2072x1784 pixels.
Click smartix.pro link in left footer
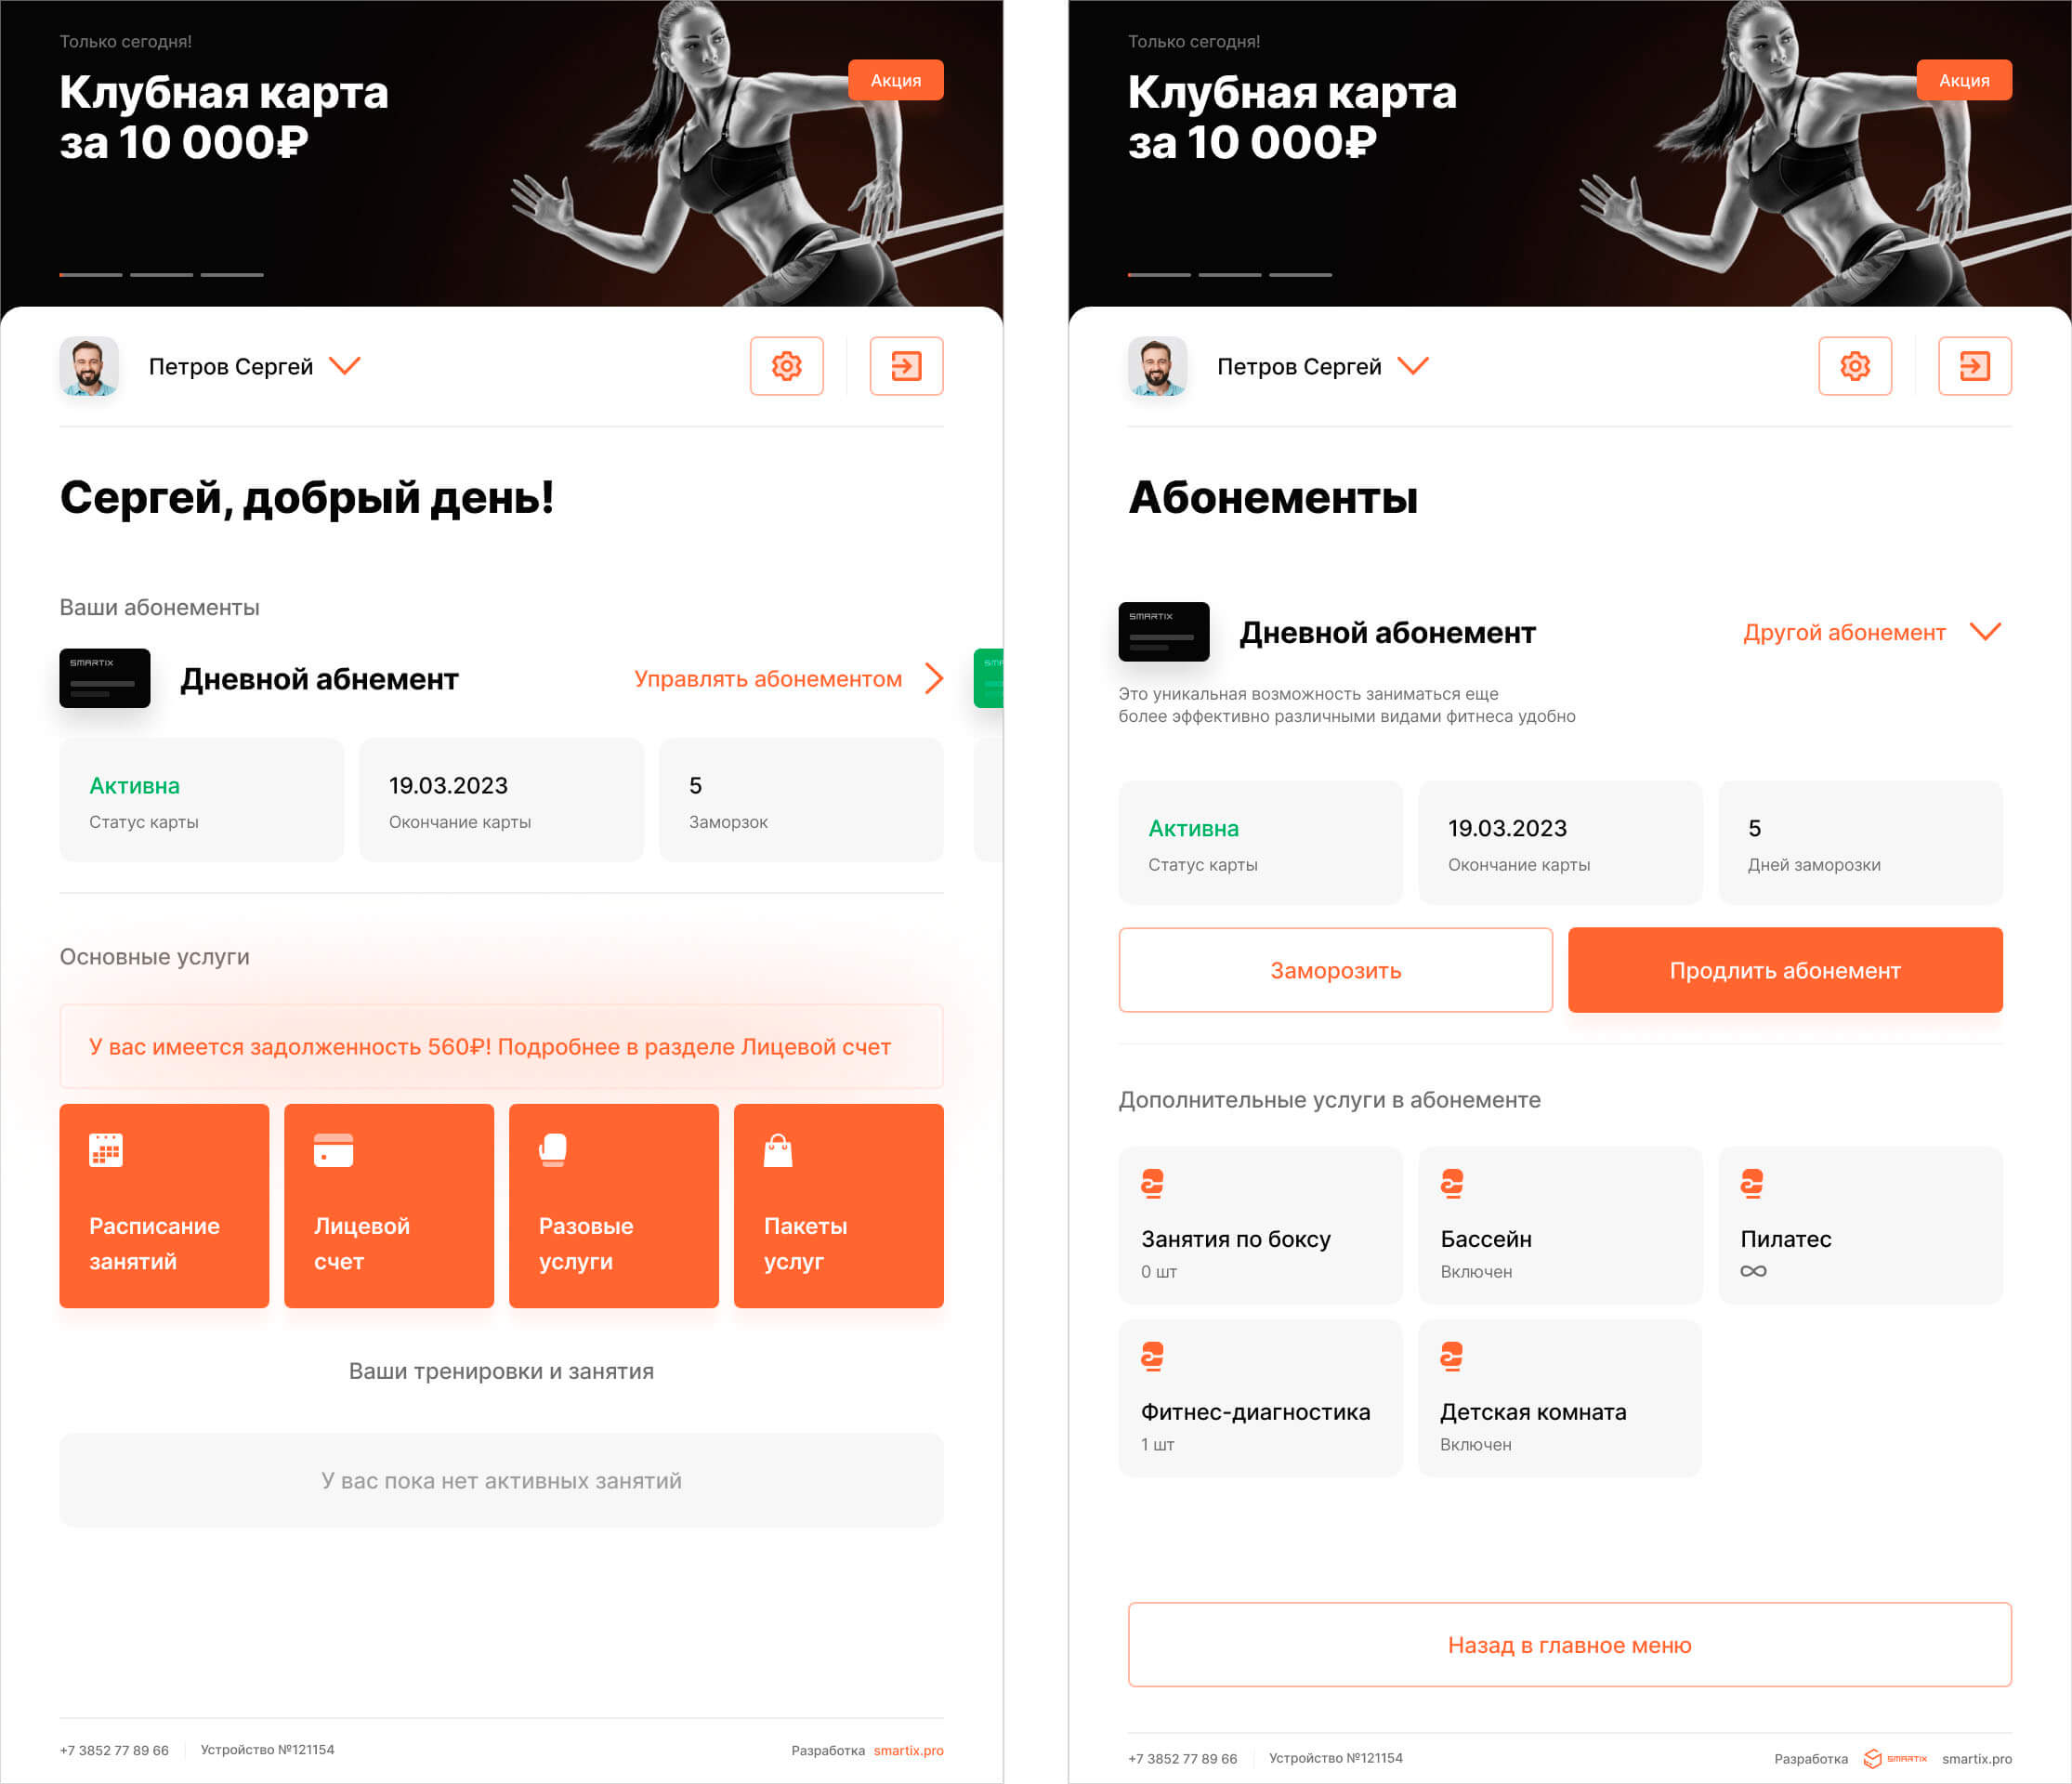coord(908,1750)
